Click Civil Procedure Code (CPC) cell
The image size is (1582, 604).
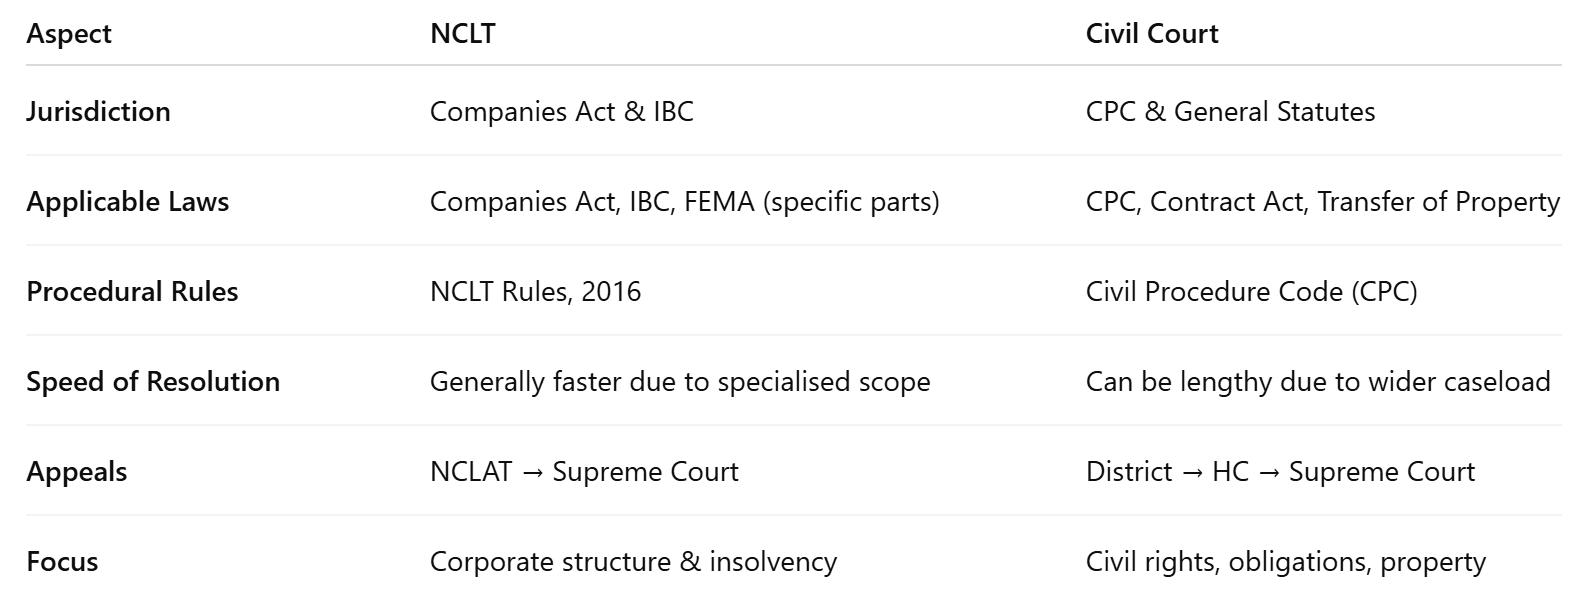[1252, 292]
